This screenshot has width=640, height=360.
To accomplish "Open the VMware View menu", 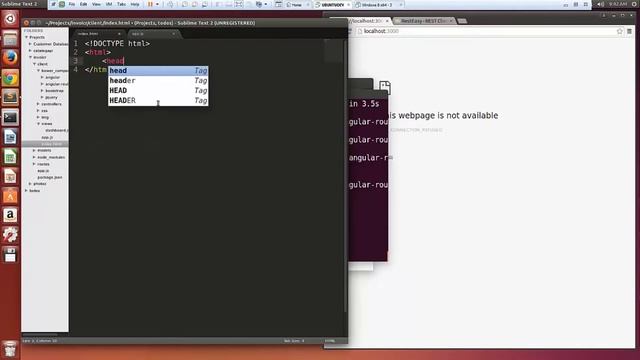I will pyautogui.click(x=96, y=4).
